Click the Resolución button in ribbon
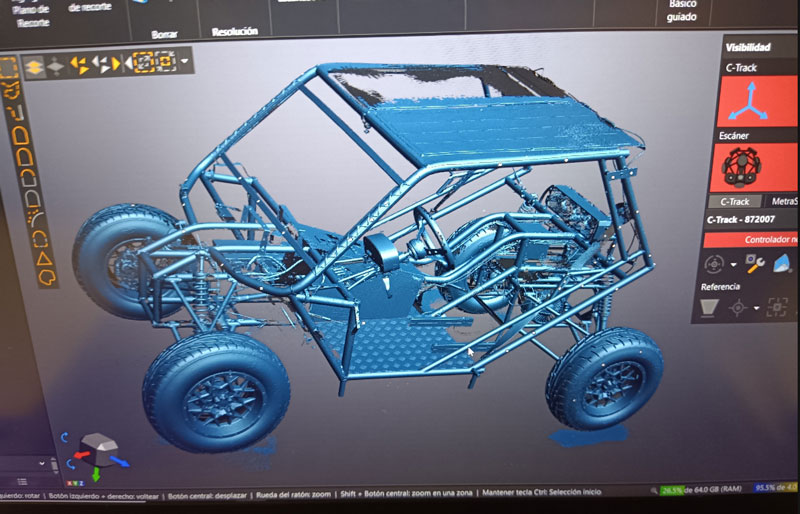The width and height of the screenshot is (800, 514). click(235, 31)
